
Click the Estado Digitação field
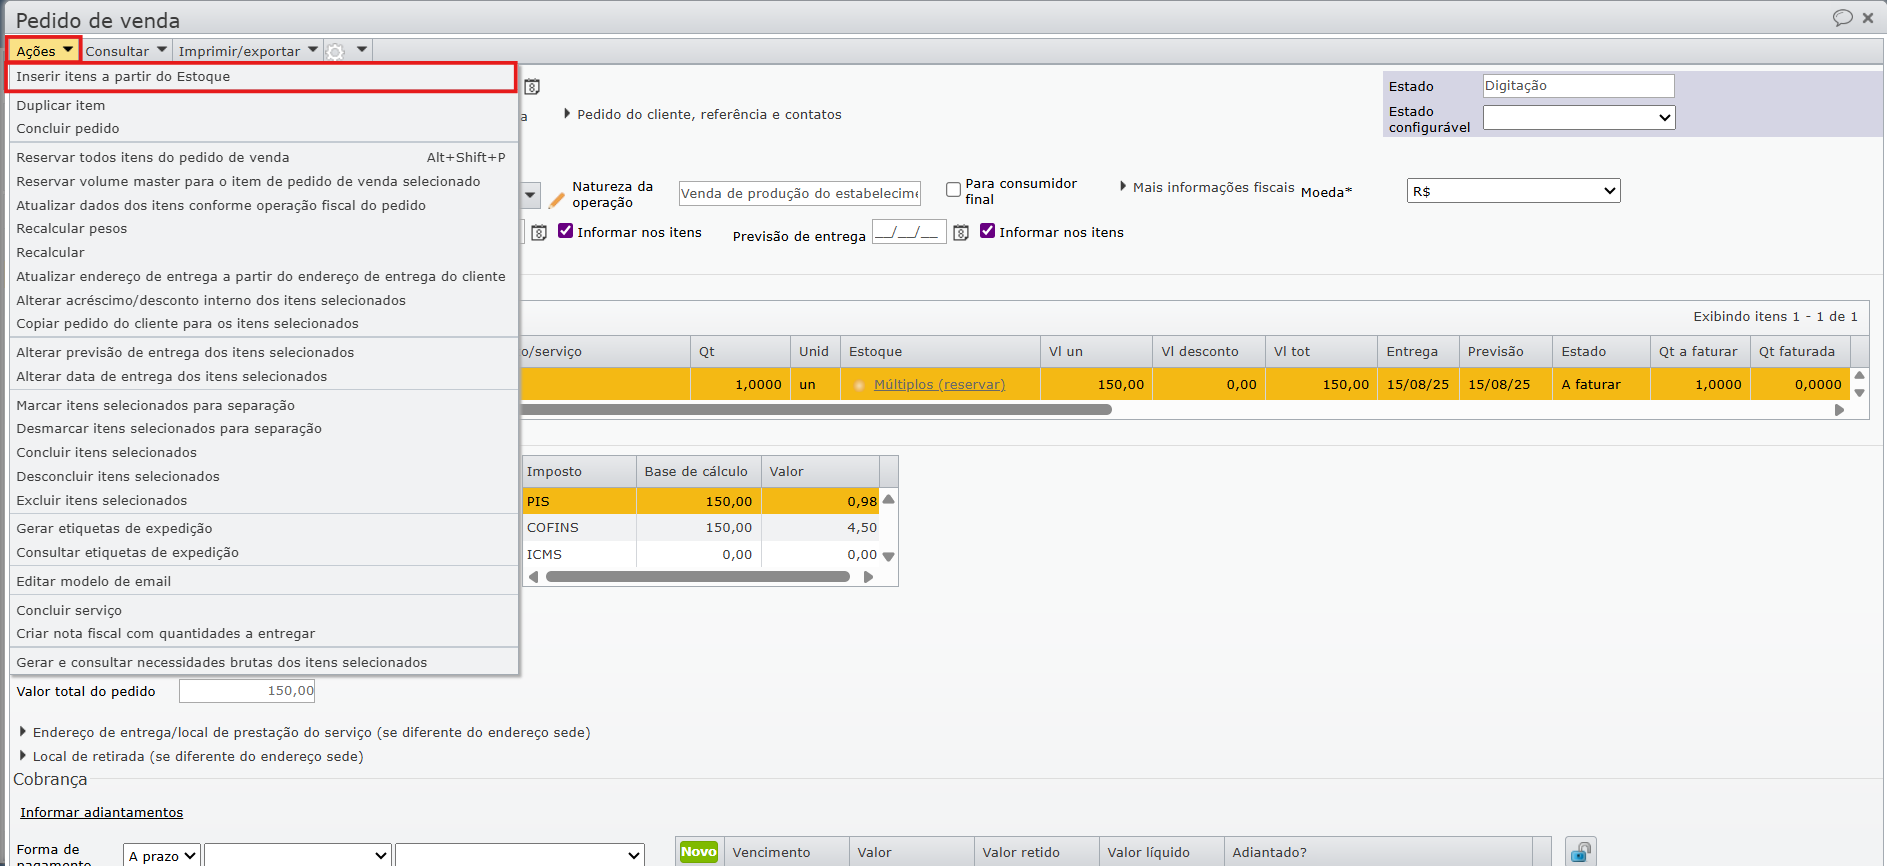[x=1578, y=86]
